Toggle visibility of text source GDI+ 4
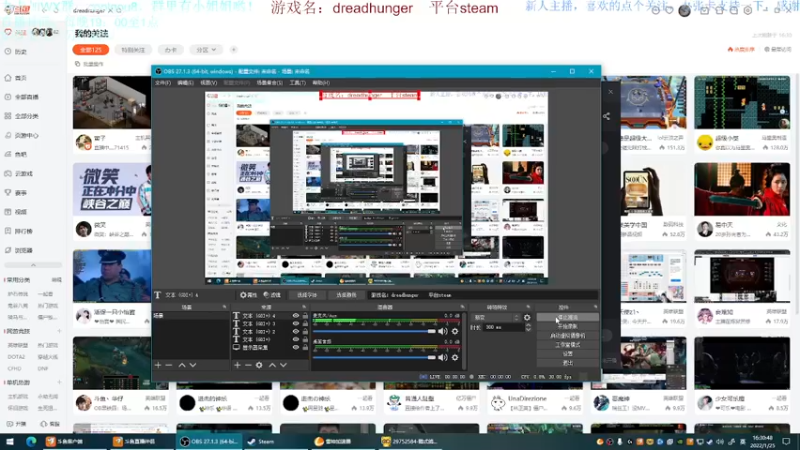The image size is (800, 450). (295, 316)
